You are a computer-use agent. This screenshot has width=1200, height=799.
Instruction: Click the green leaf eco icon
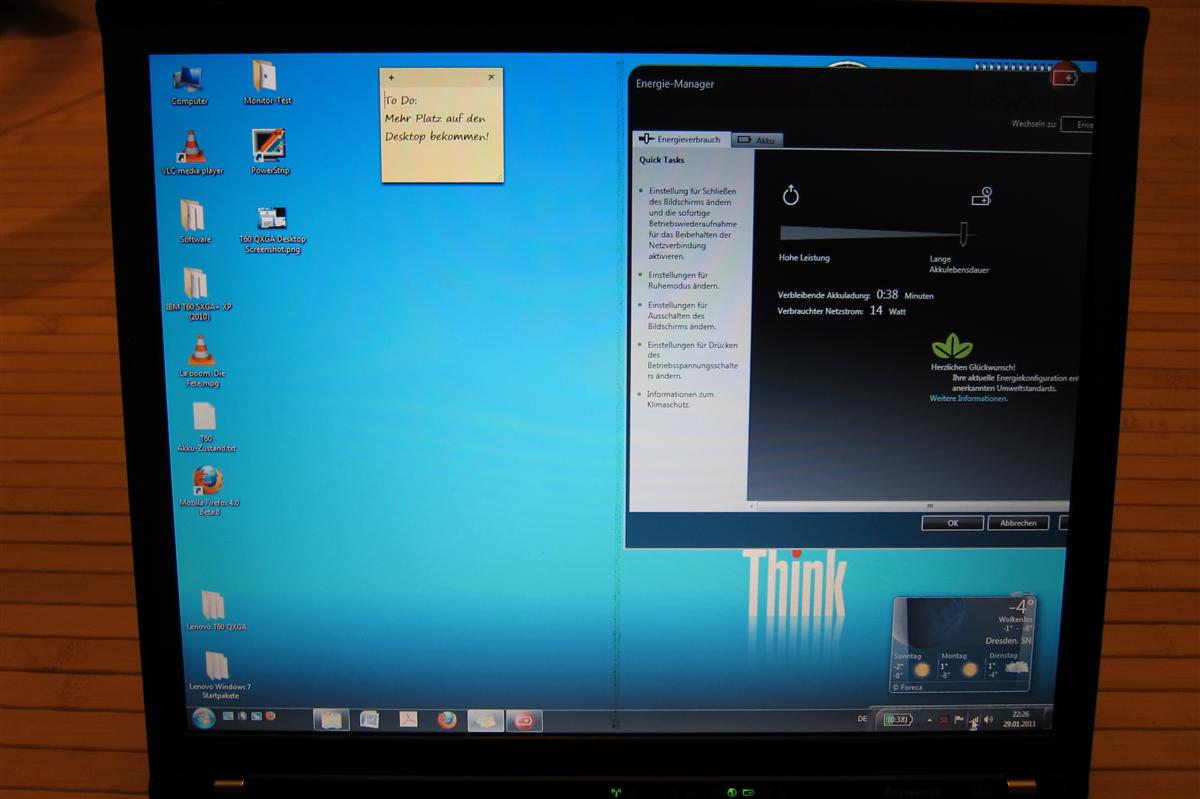[x=952, y=346]
